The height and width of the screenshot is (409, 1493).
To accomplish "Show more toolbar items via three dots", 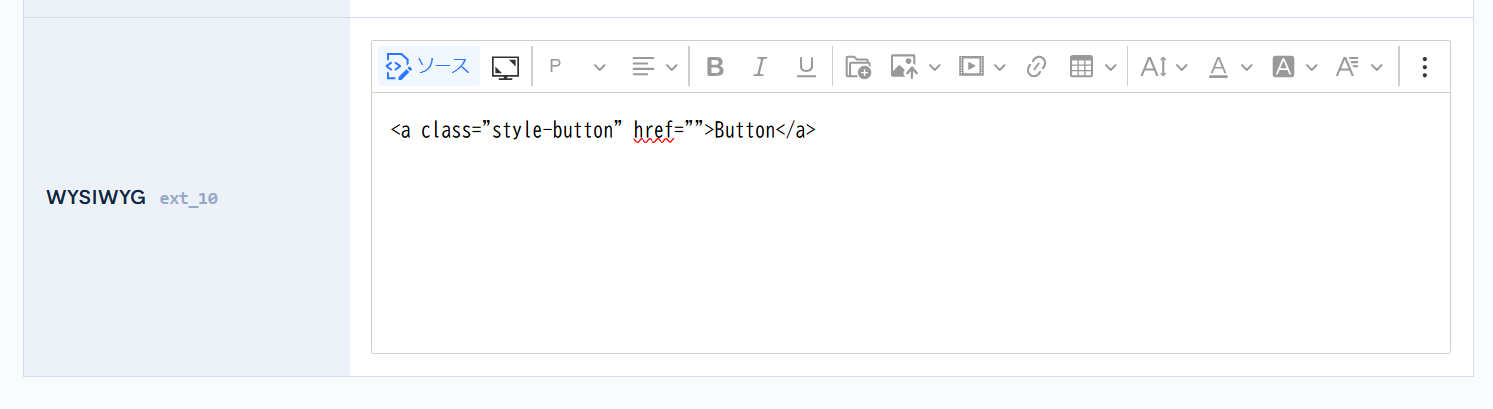I will 1425,67.
